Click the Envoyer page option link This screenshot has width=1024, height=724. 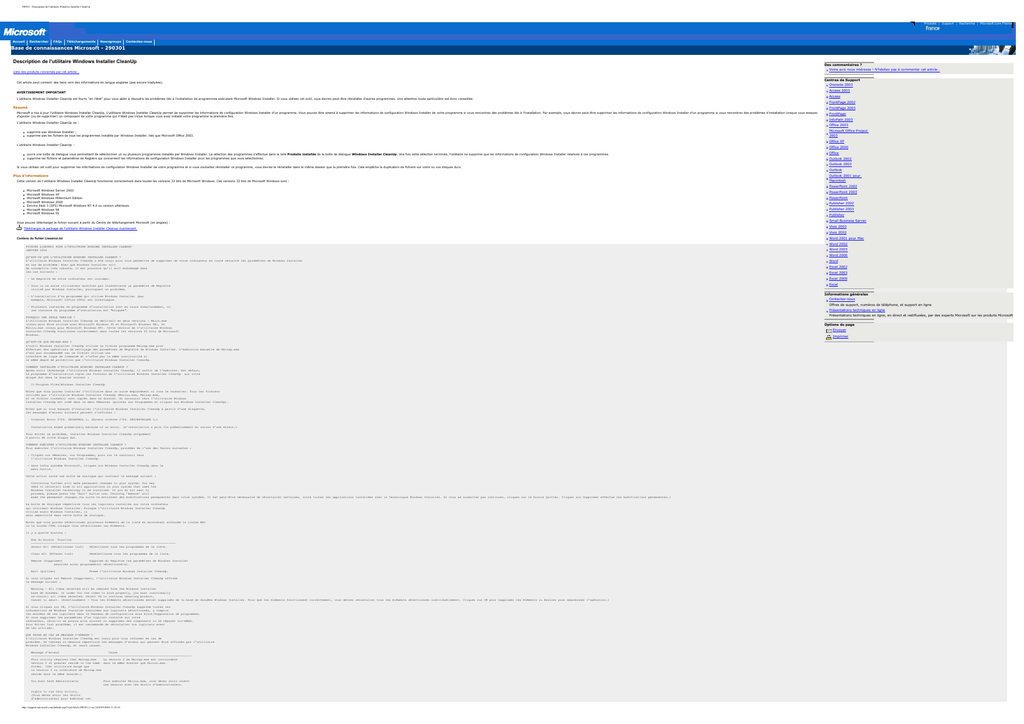(839, 330)
